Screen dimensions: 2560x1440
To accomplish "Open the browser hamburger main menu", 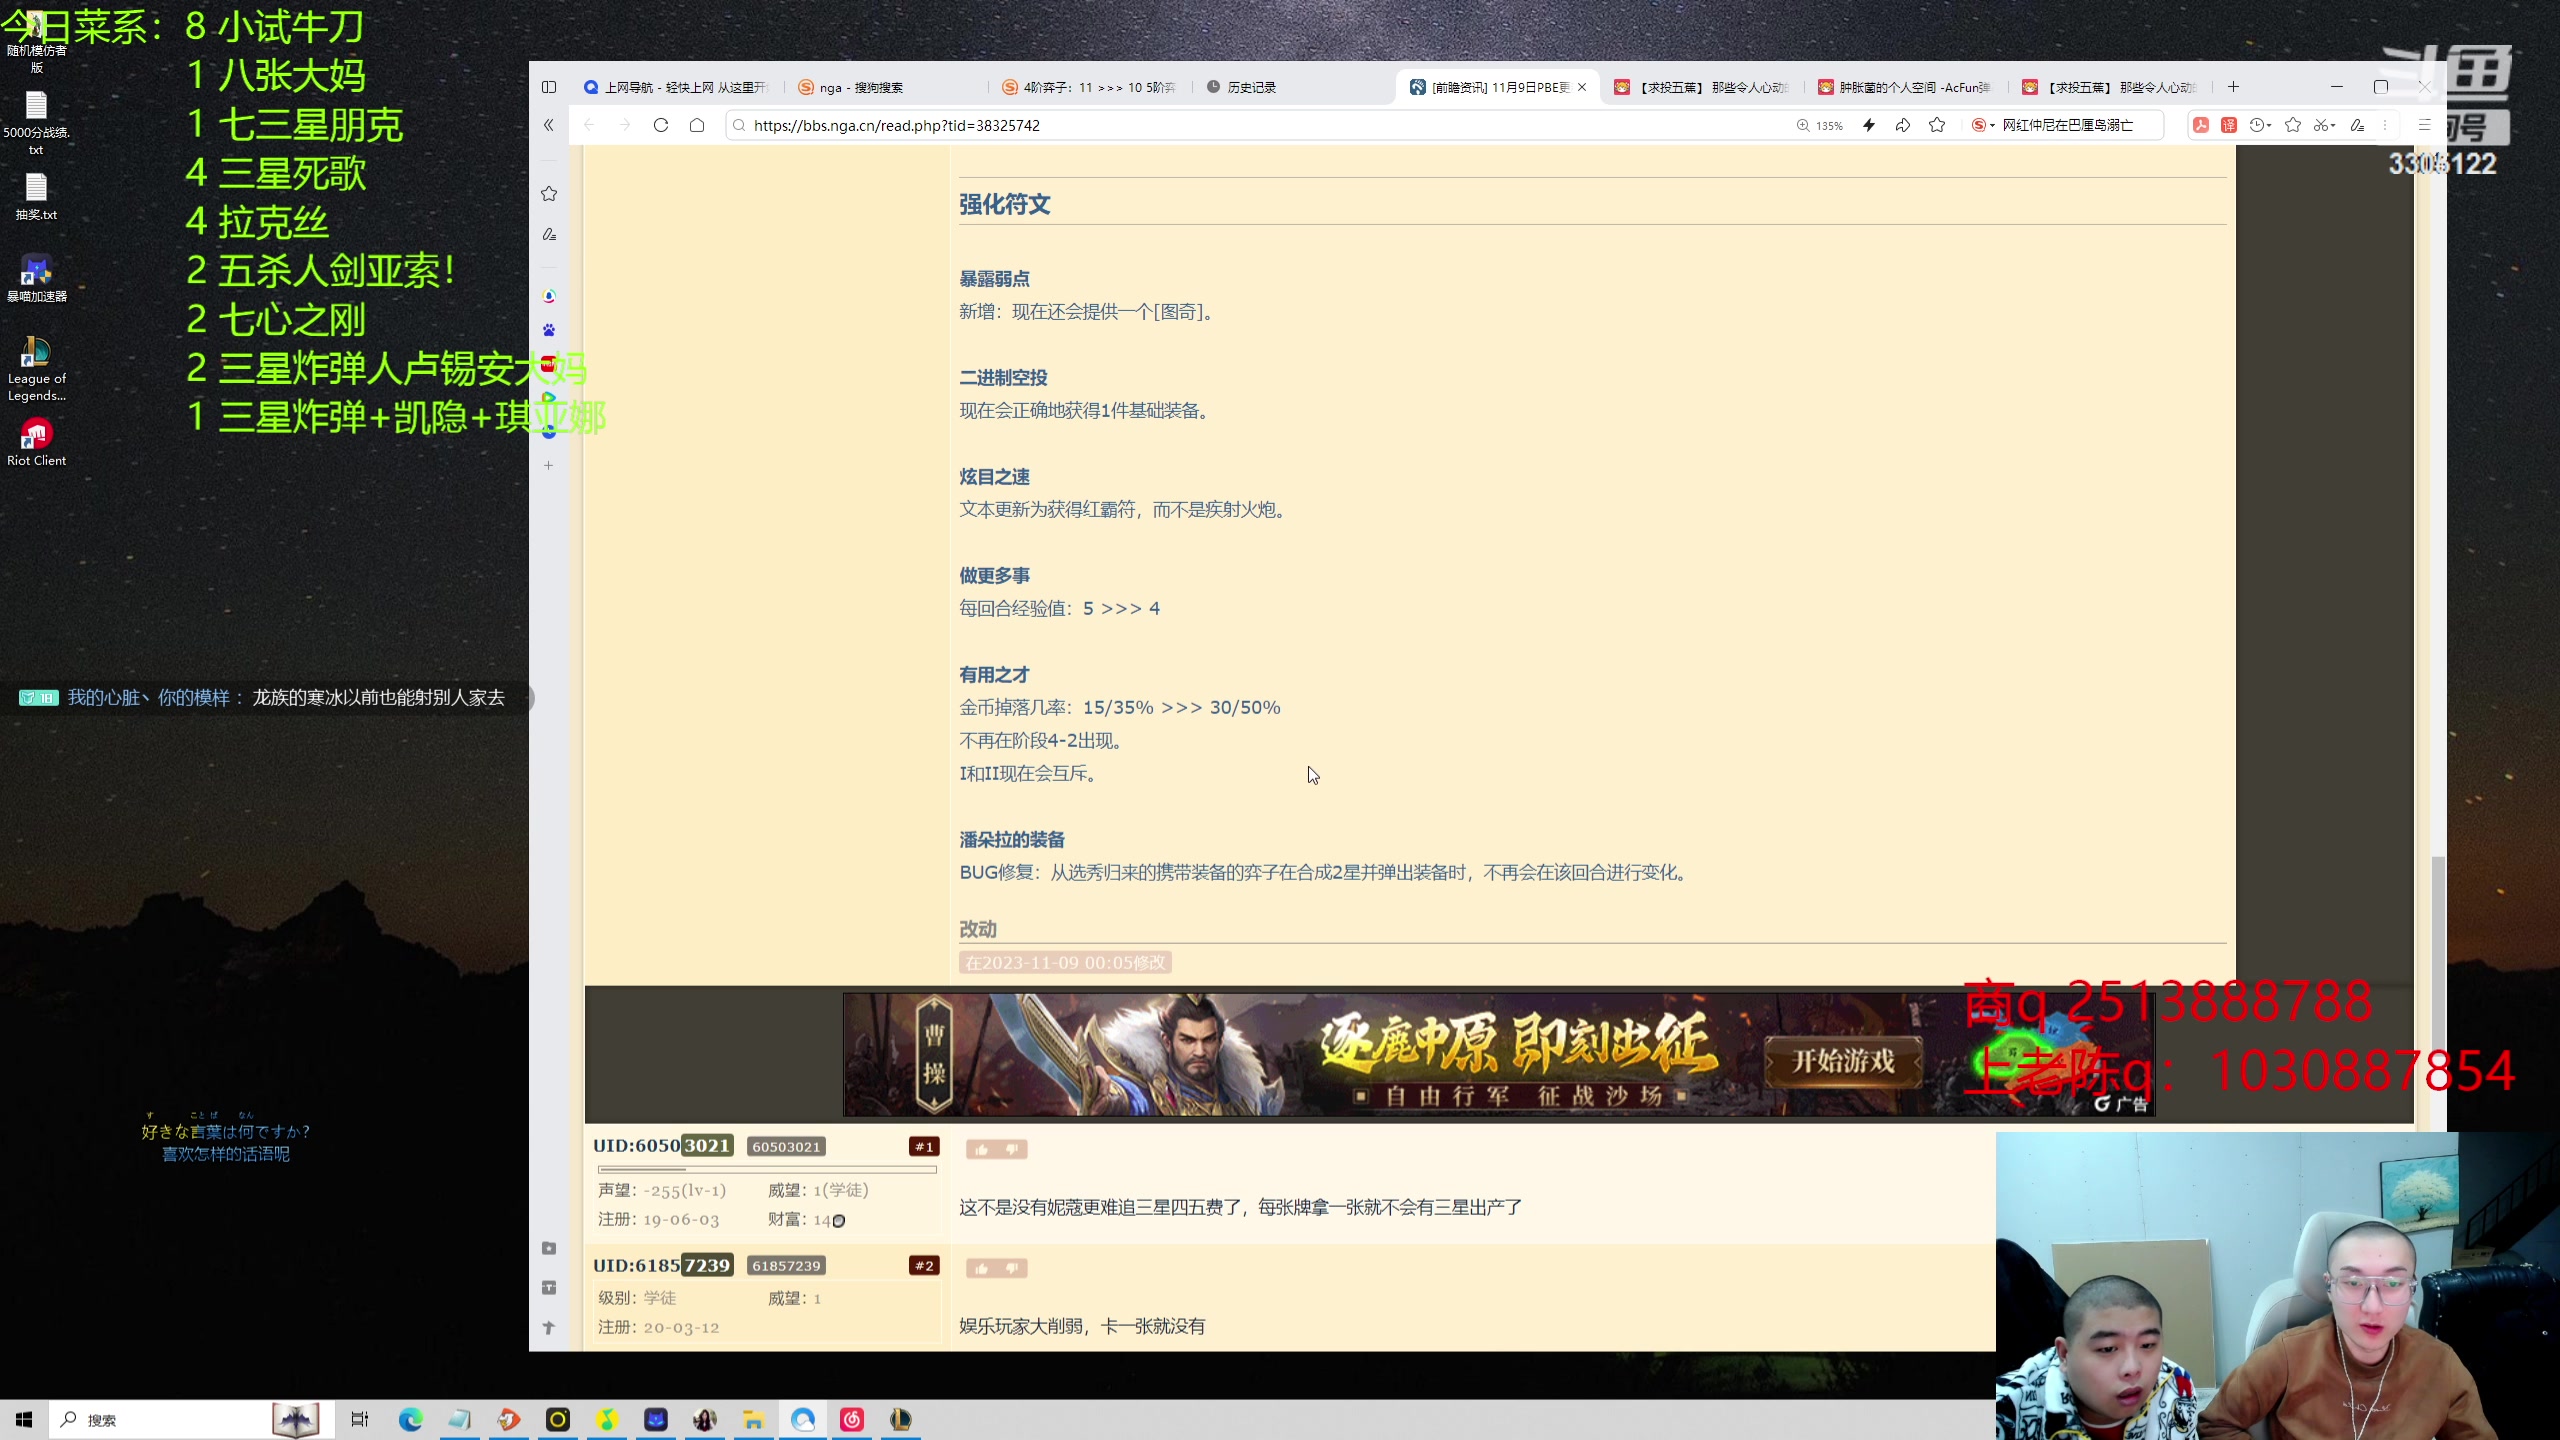I will (2424, 125).
